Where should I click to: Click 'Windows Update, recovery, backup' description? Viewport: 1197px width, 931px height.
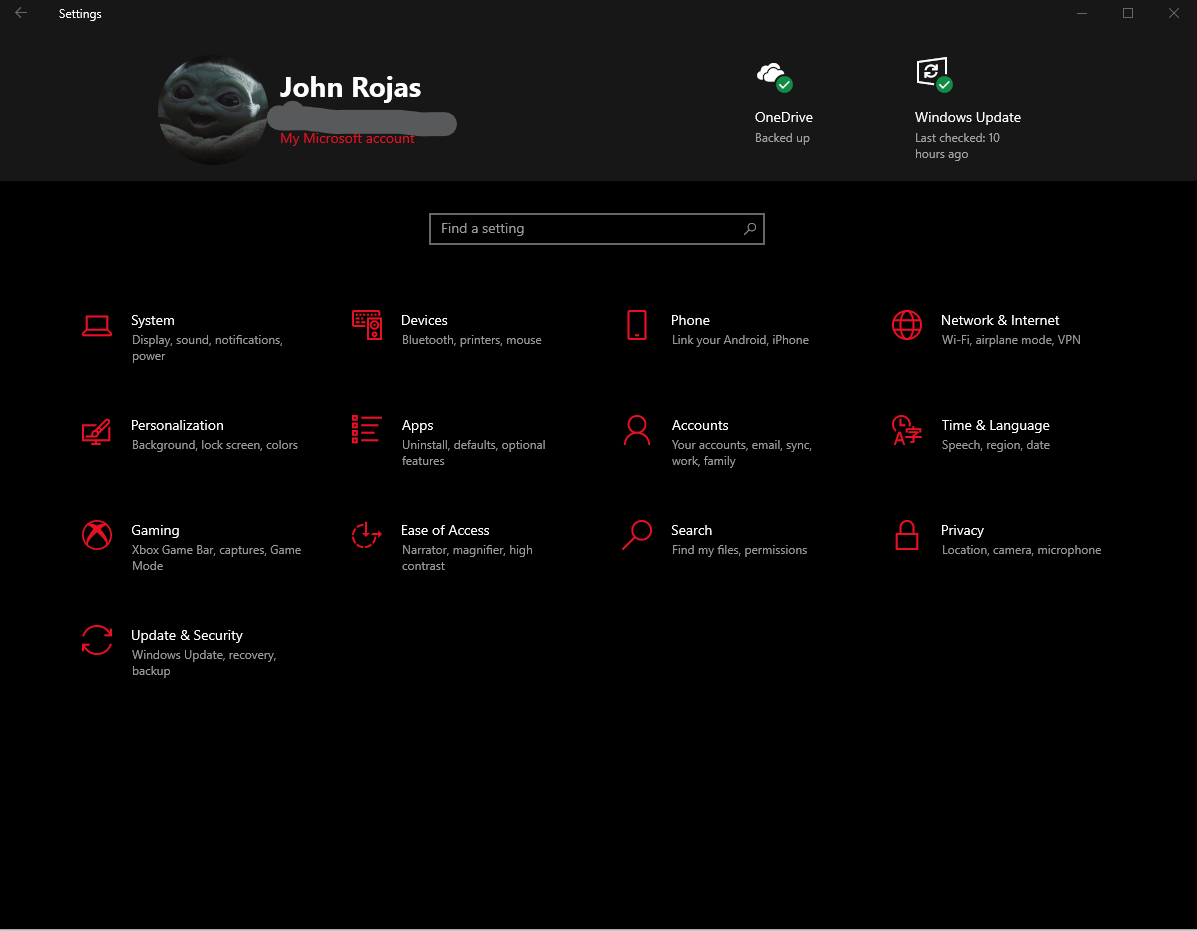coord(205,663)
